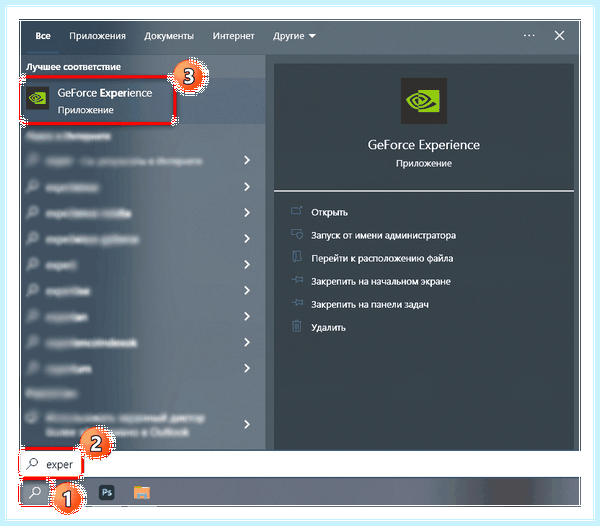
Task: Expand the fourth web search suggestion chevron
Action: click(x=247, y=238)
